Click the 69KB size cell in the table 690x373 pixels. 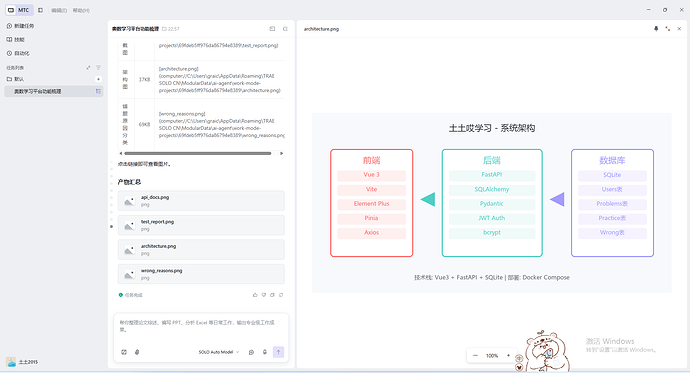(x=144, y=124)
